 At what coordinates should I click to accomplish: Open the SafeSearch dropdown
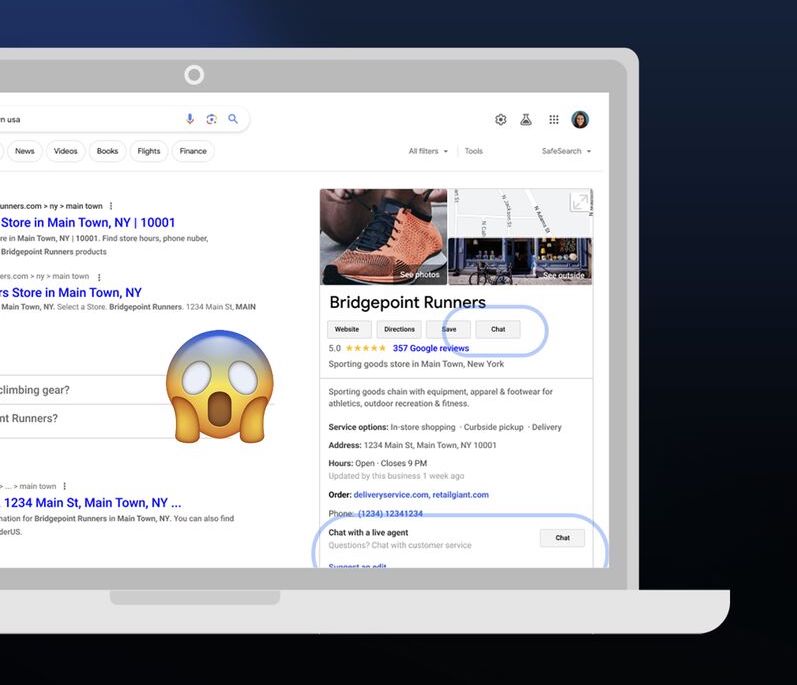click(566, 151)
